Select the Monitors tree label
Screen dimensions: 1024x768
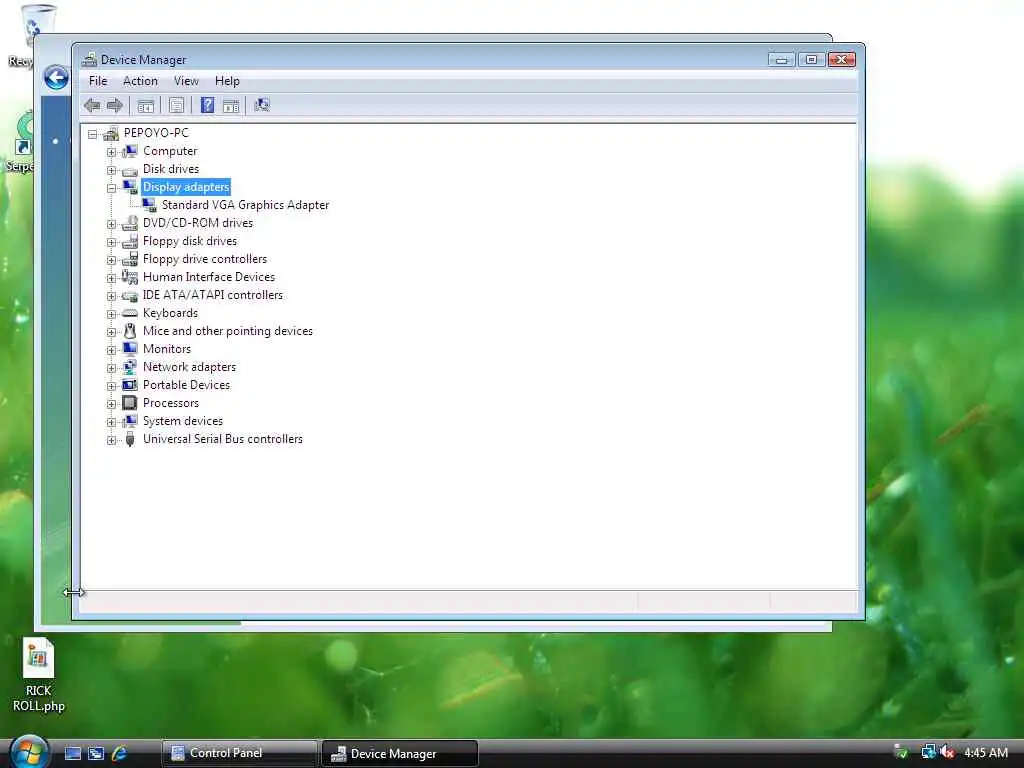(x=167, y=349)
